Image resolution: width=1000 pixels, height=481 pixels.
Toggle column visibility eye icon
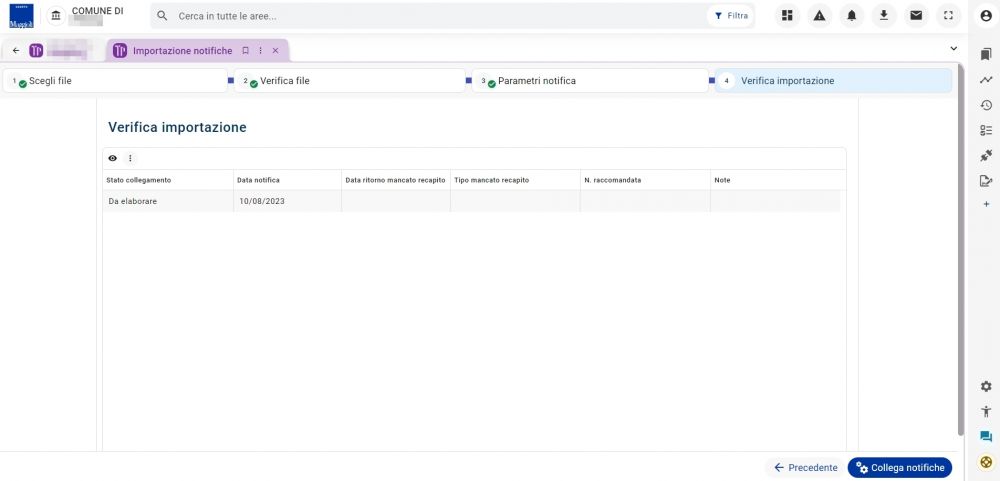[113, 158]
